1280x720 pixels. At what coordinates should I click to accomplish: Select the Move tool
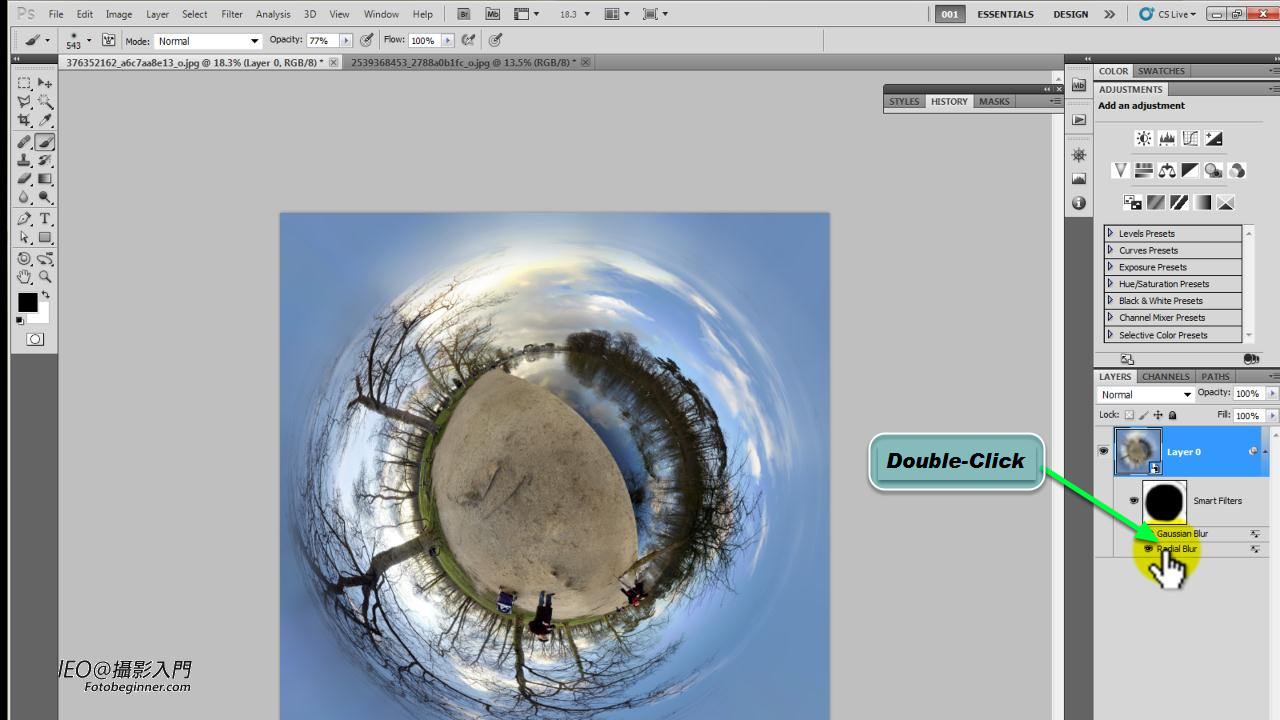[45, 83]
